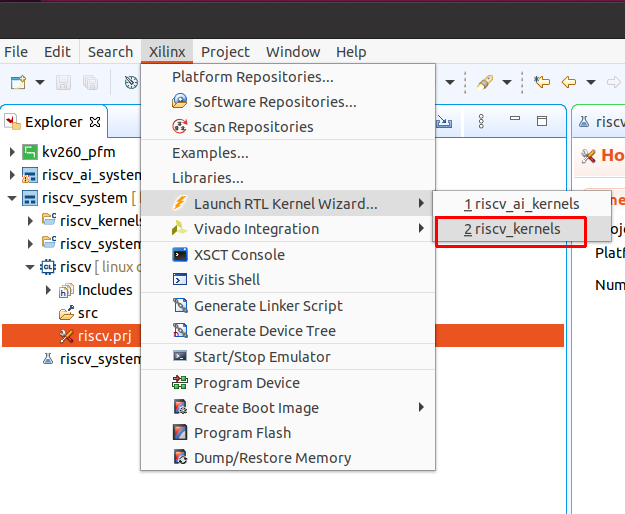Choose Platform Repositories… from the menu

(x=288, y=77)
